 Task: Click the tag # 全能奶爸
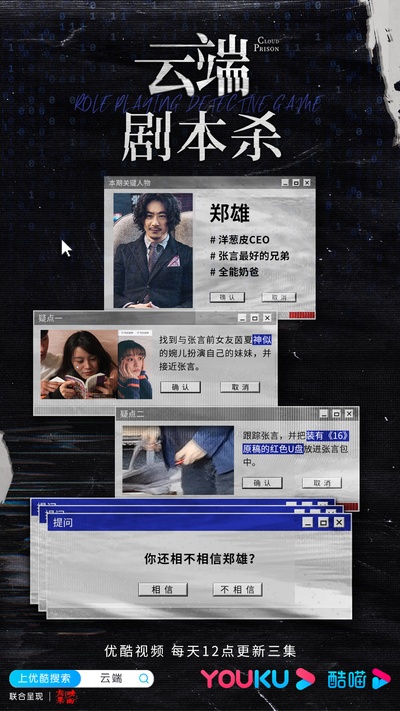(x=235, y=272)
